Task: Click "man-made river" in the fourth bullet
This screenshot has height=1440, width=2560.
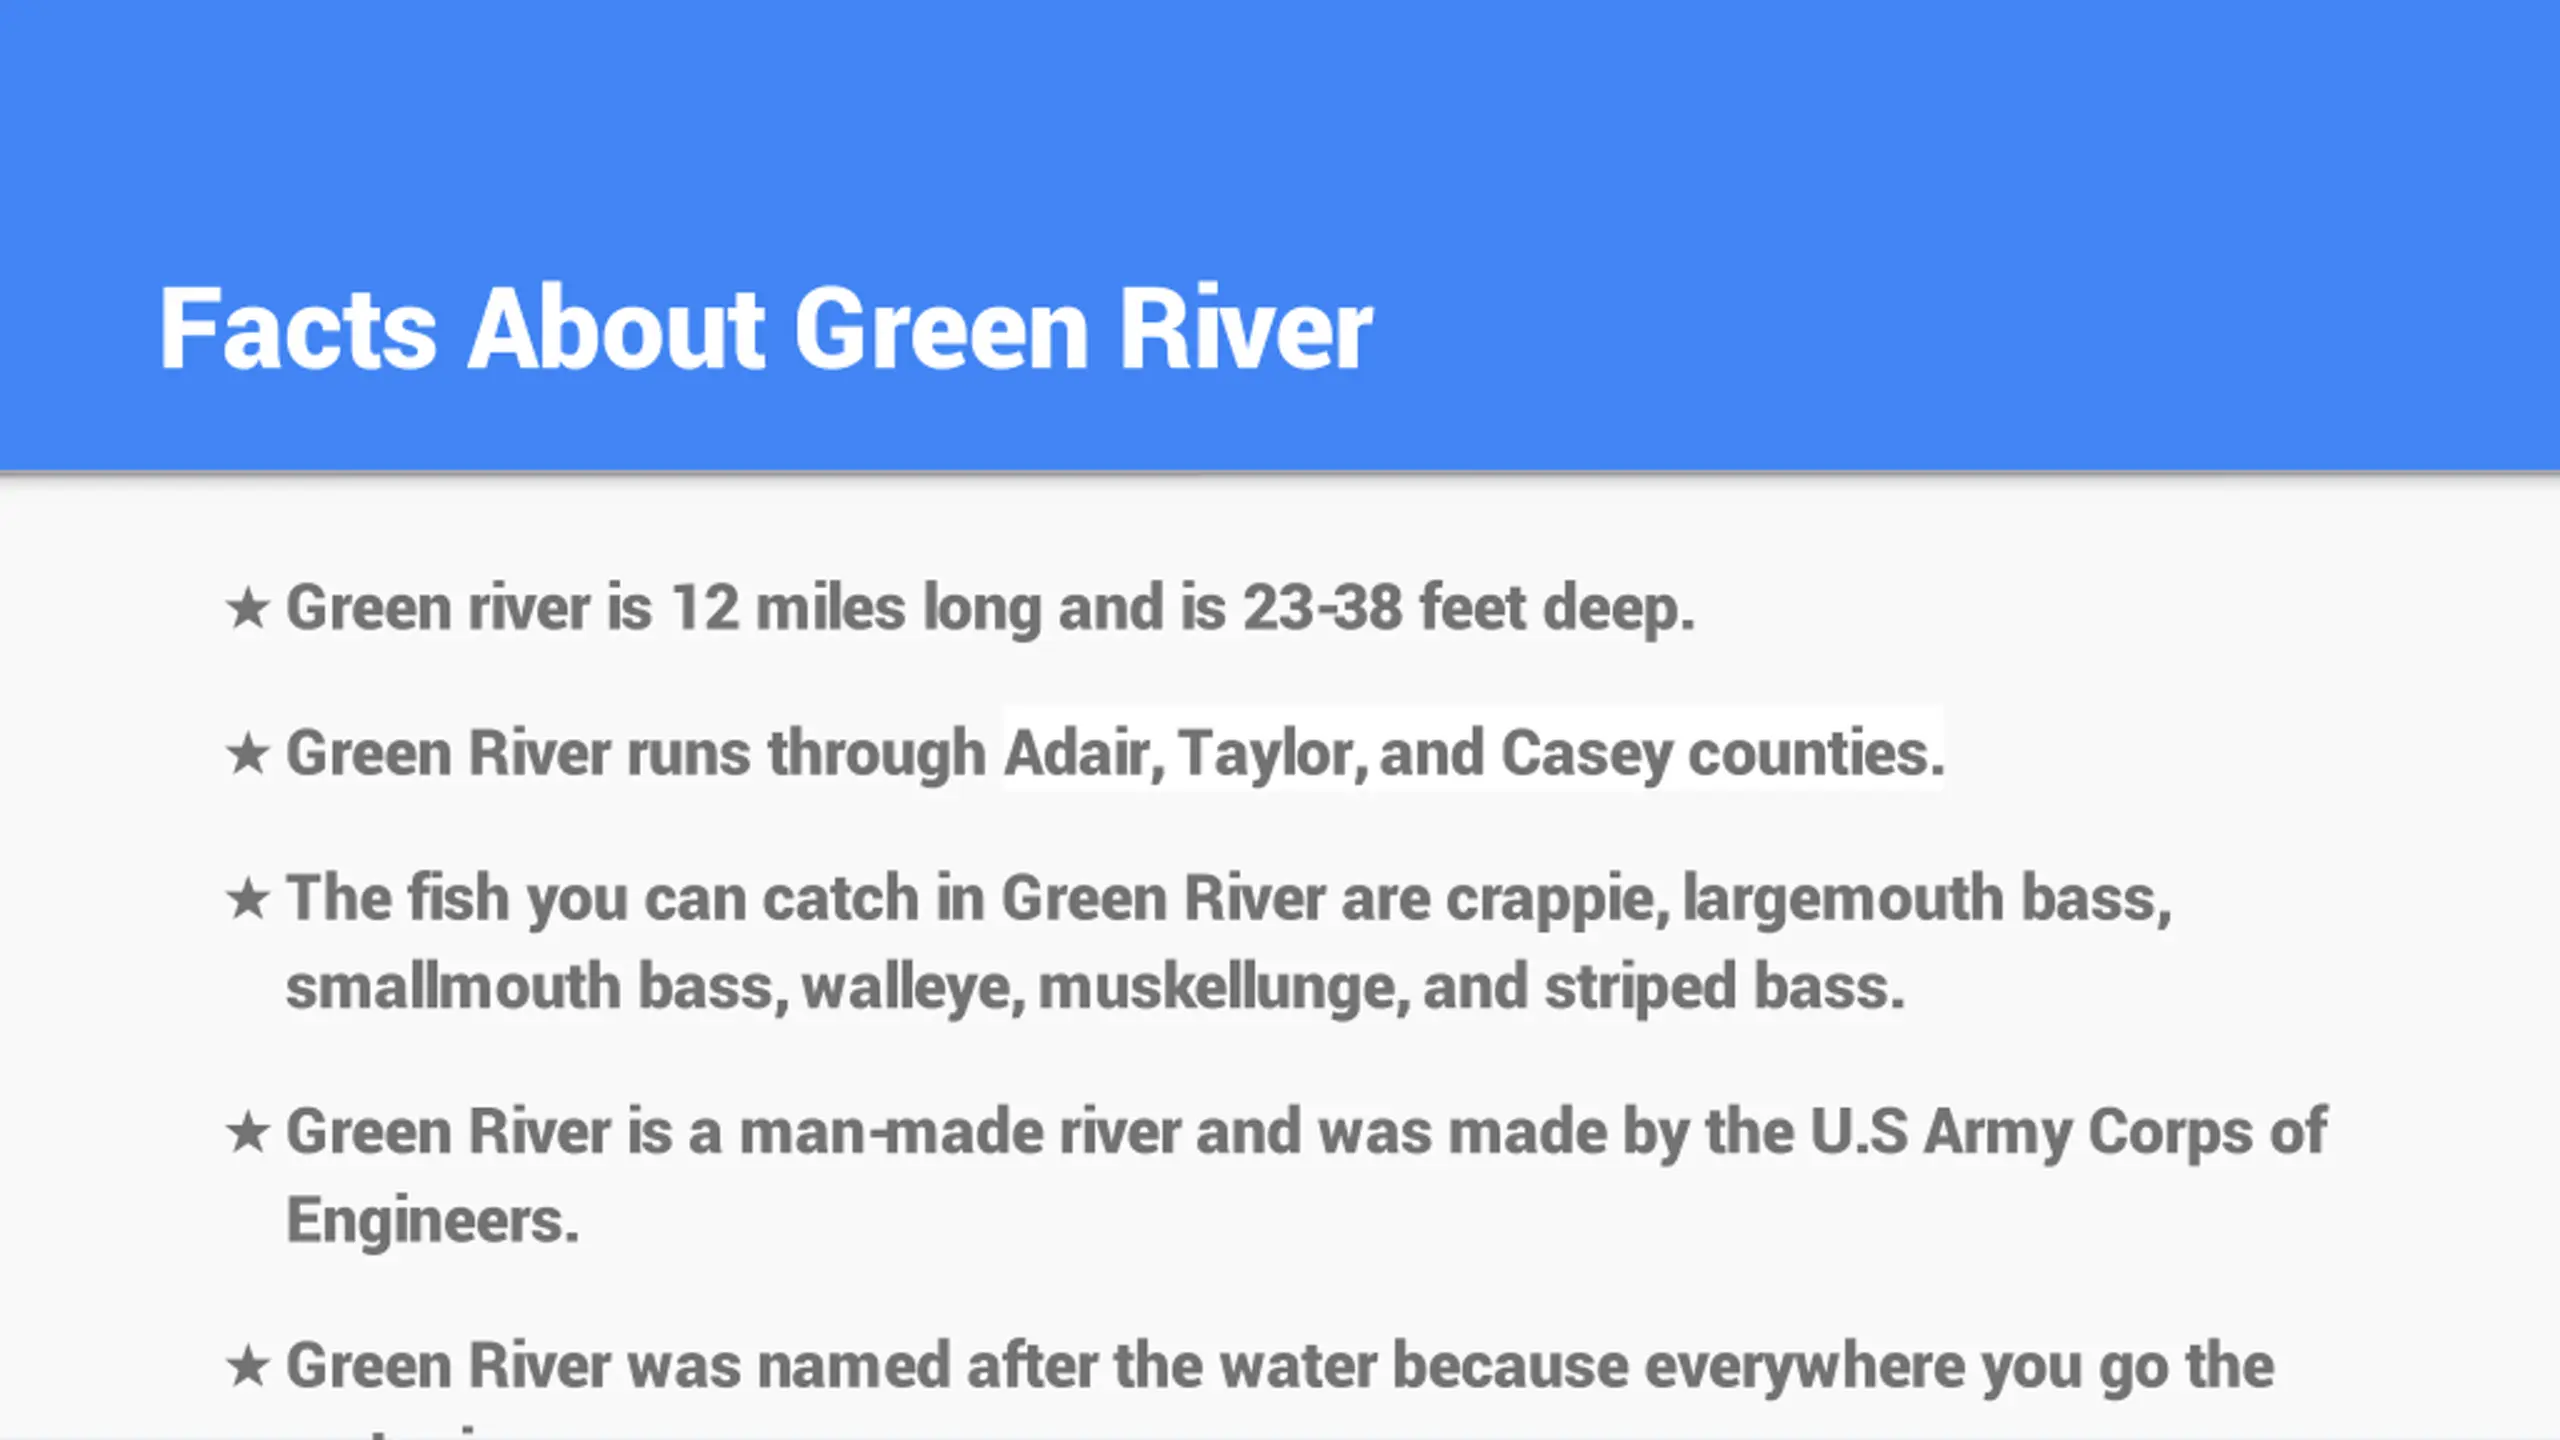Action: pyautogui.click(x=960, y=1131)
